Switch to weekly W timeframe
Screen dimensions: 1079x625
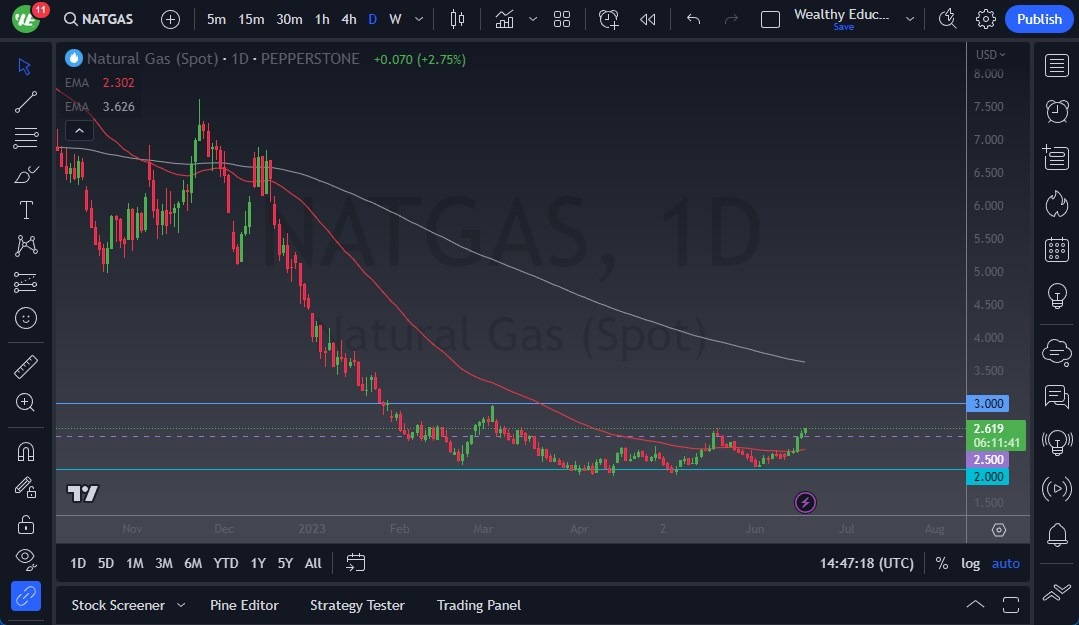[x=395, y=19]
